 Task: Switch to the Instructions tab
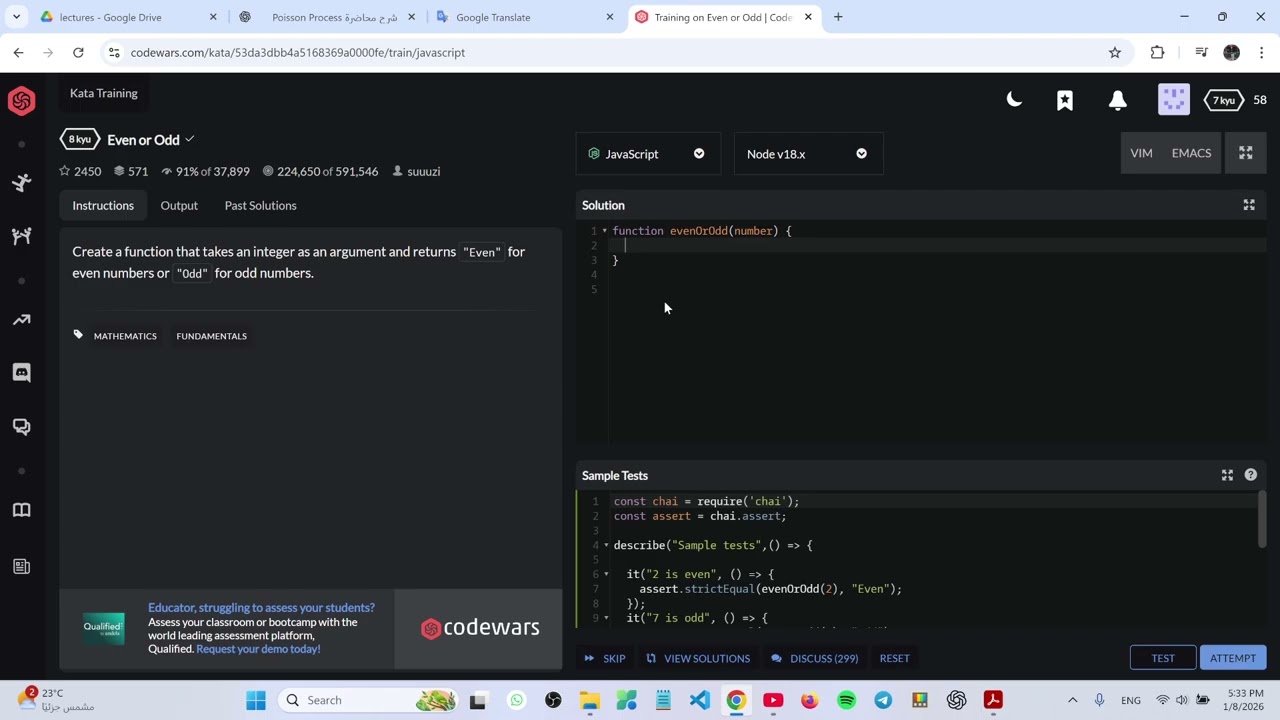click(x=103, y=205)
